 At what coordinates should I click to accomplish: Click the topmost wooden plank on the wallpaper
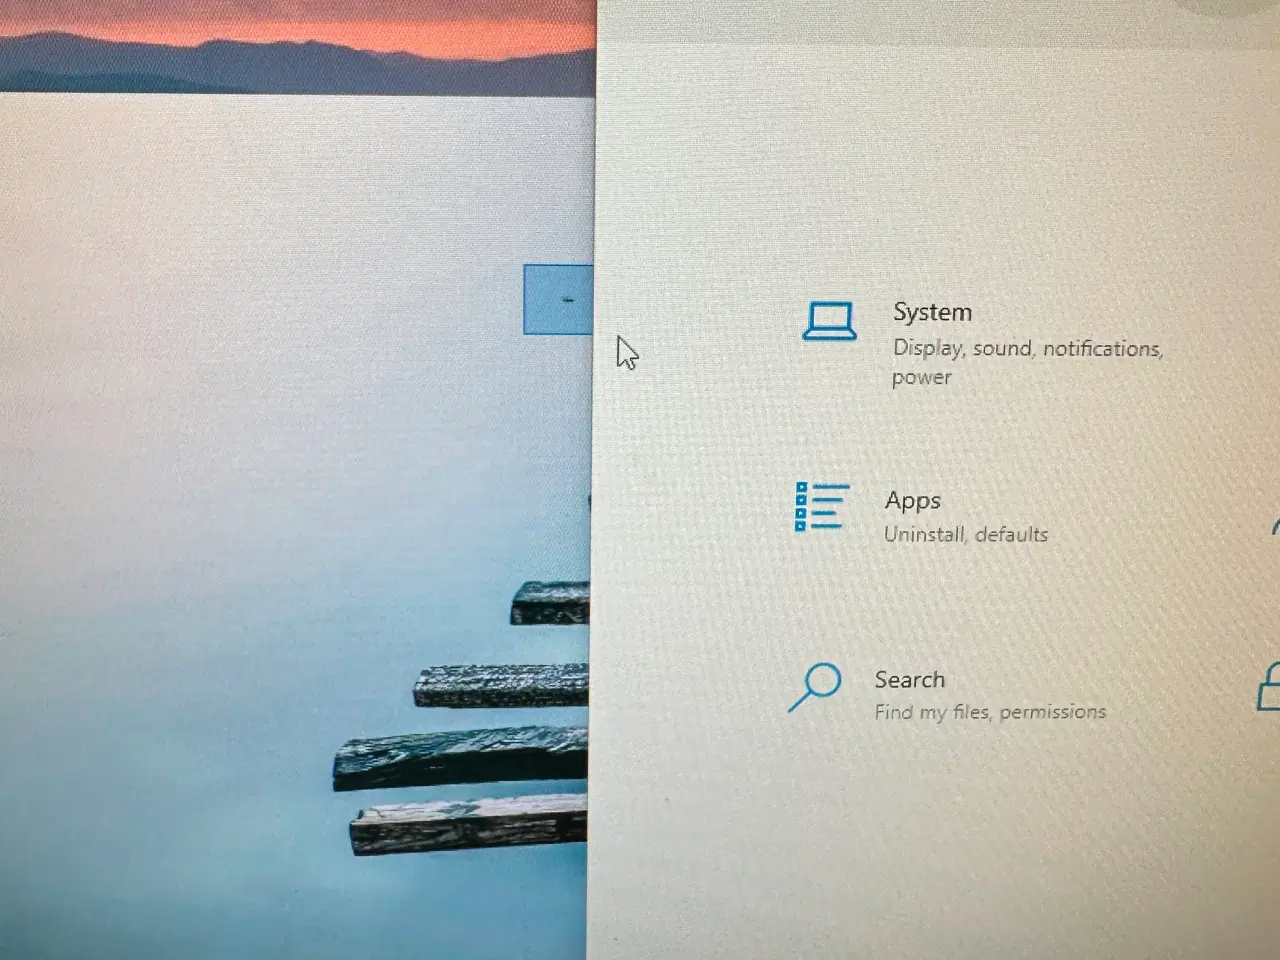[550, 603]
